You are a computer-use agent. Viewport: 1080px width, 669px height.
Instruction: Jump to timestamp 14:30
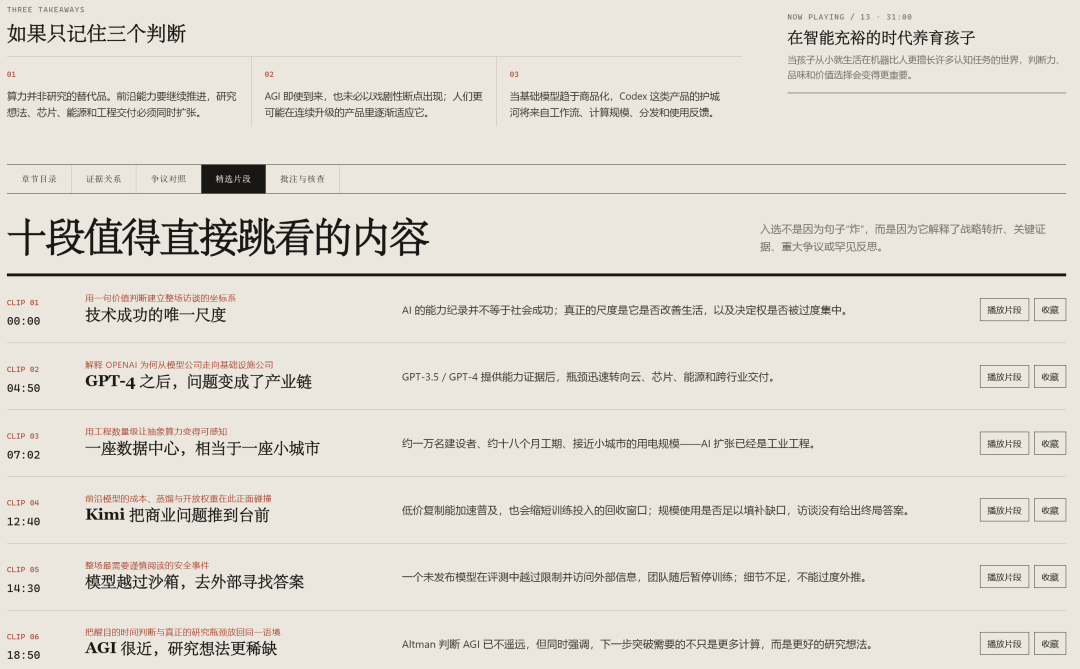[x=23, y=588]
